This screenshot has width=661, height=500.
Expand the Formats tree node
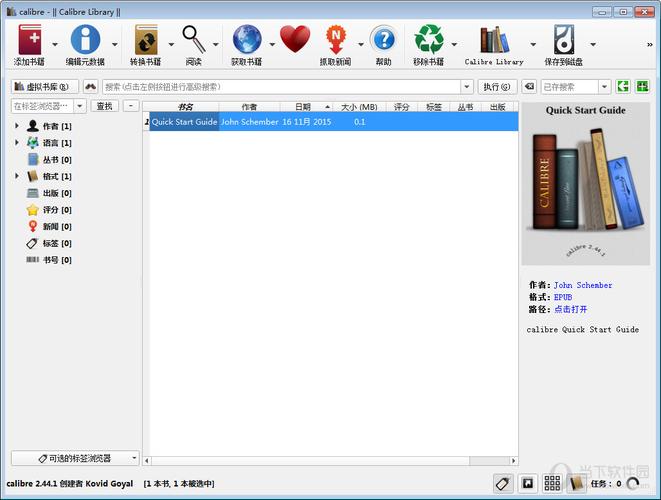coord(17,176)
